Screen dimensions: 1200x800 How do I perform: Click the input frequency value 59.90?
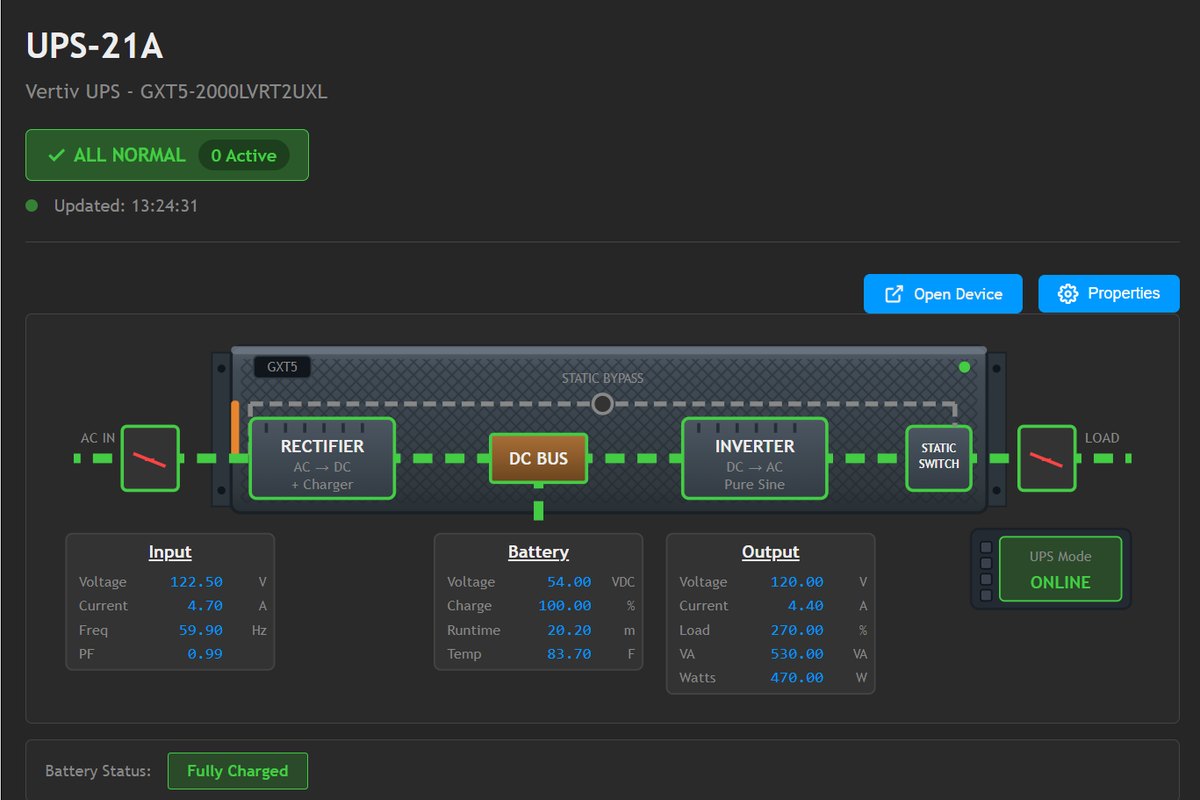click(x=202, y=630)
